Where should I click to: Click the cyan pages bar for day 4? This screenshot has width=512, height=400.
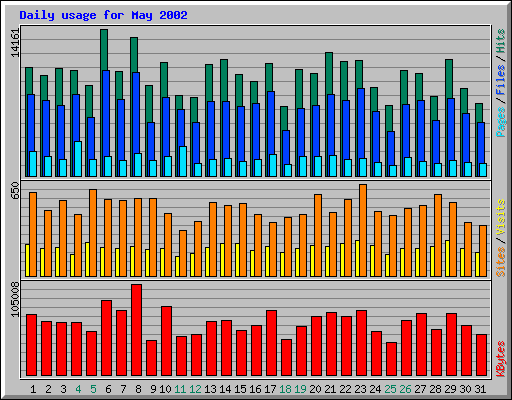78,159
